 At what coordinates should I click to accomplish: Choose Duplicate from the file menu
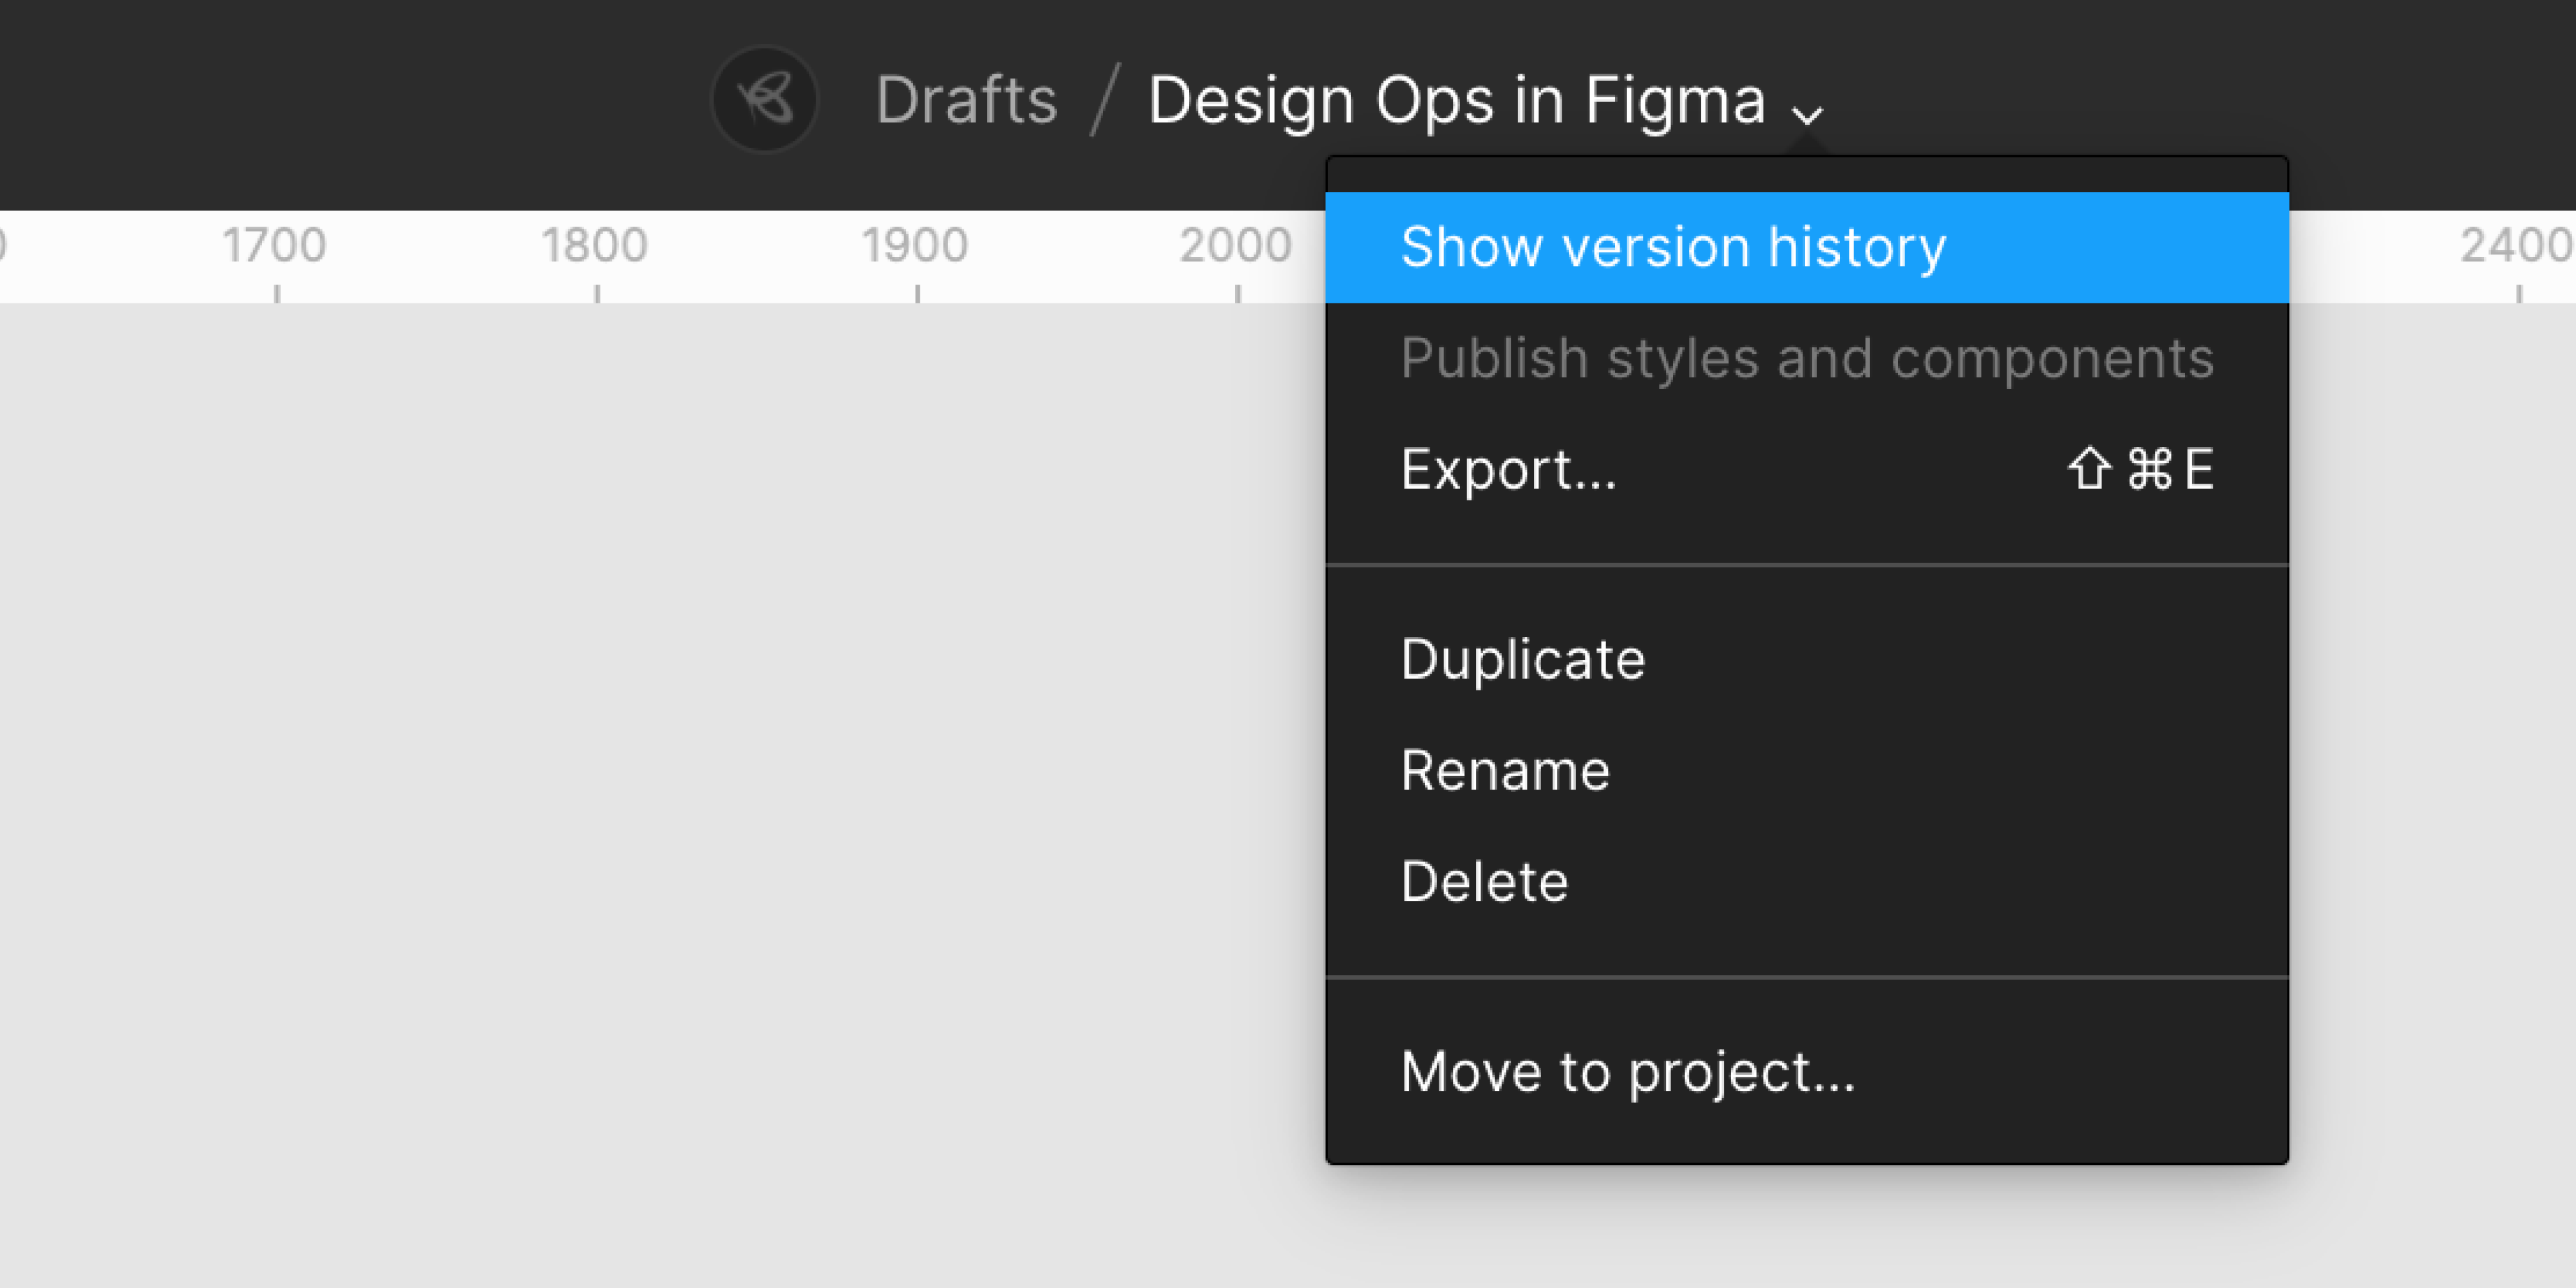click(x=1522, y=659)
